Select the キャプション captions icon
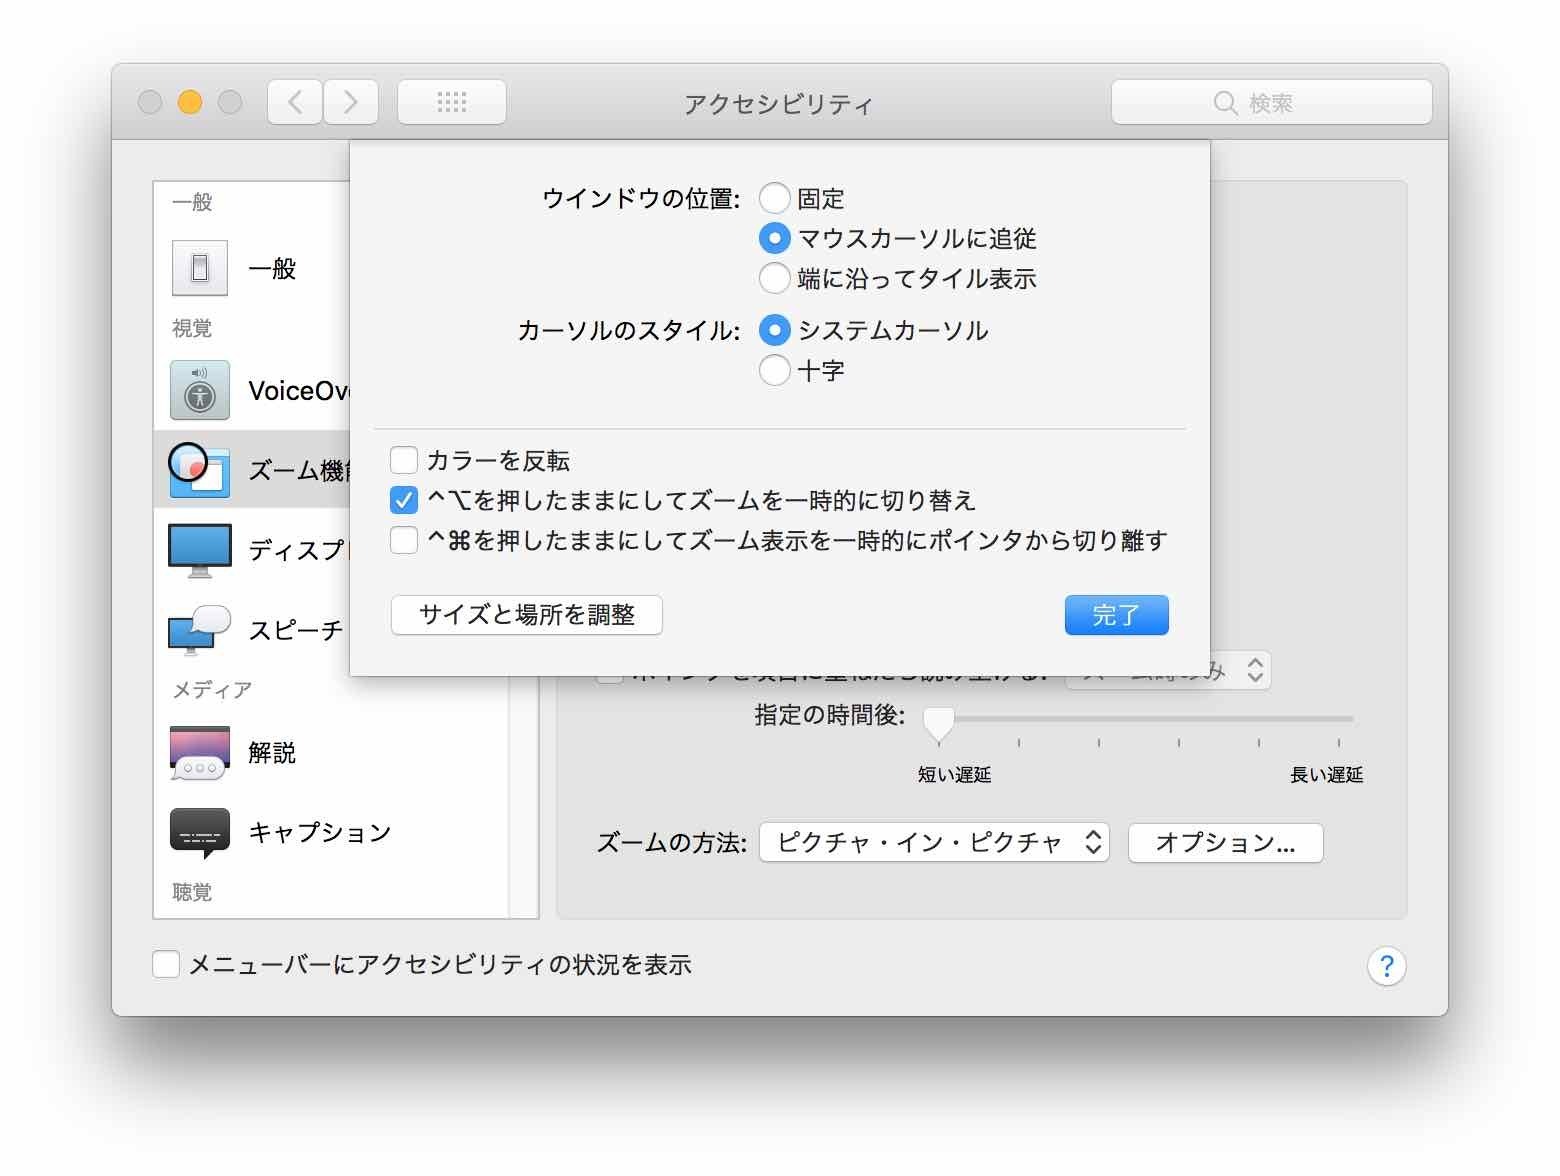1560x1176 pixels. tap(200, 832)
